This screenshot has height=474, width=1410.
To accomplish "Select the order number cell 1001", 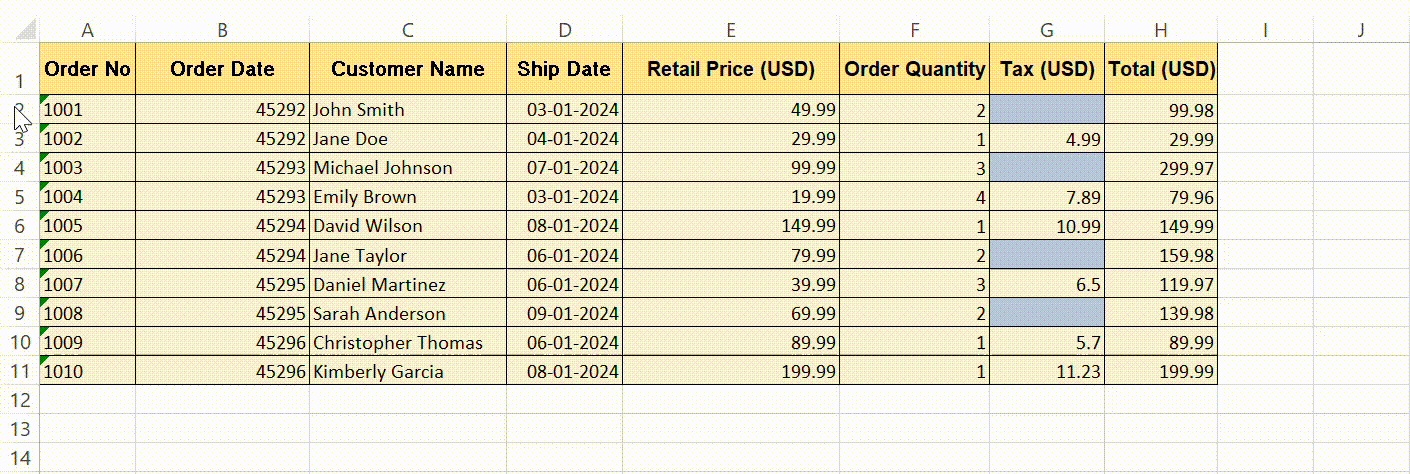I will (x=88, y=110).
